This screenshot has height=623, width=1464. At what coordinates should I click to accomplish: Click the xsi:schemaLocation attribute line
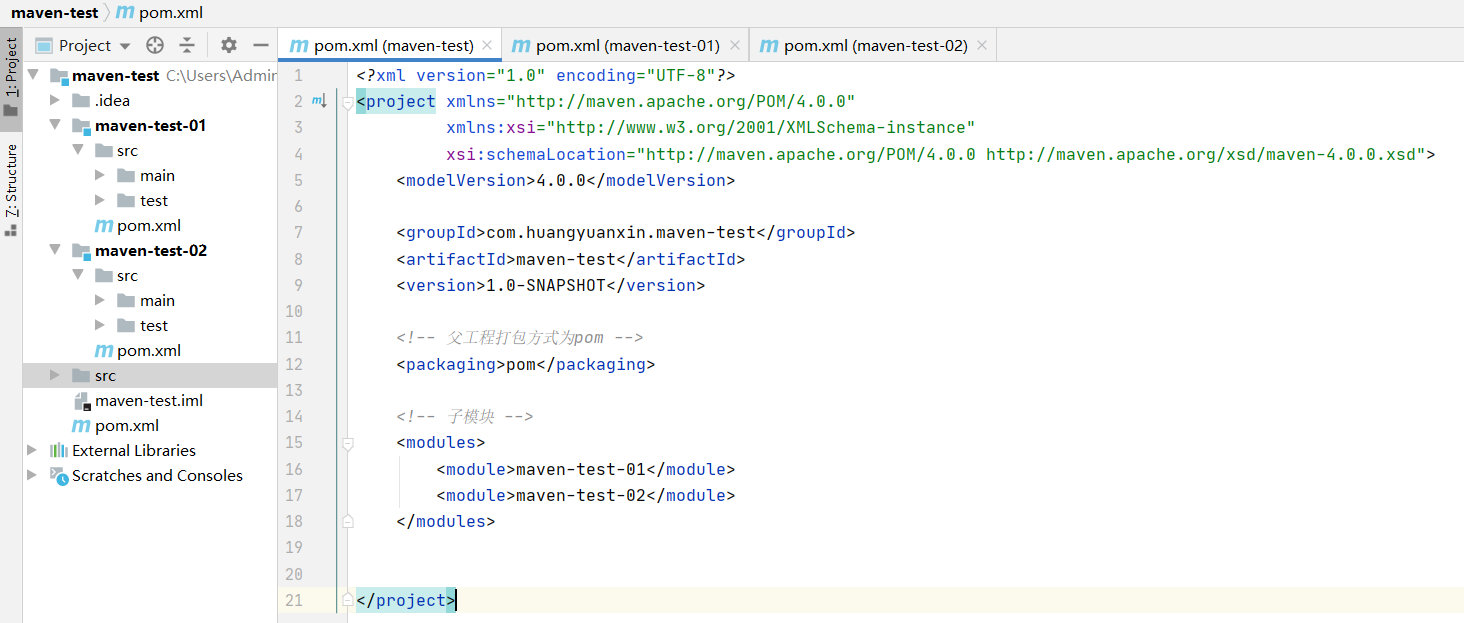point(941,154)
